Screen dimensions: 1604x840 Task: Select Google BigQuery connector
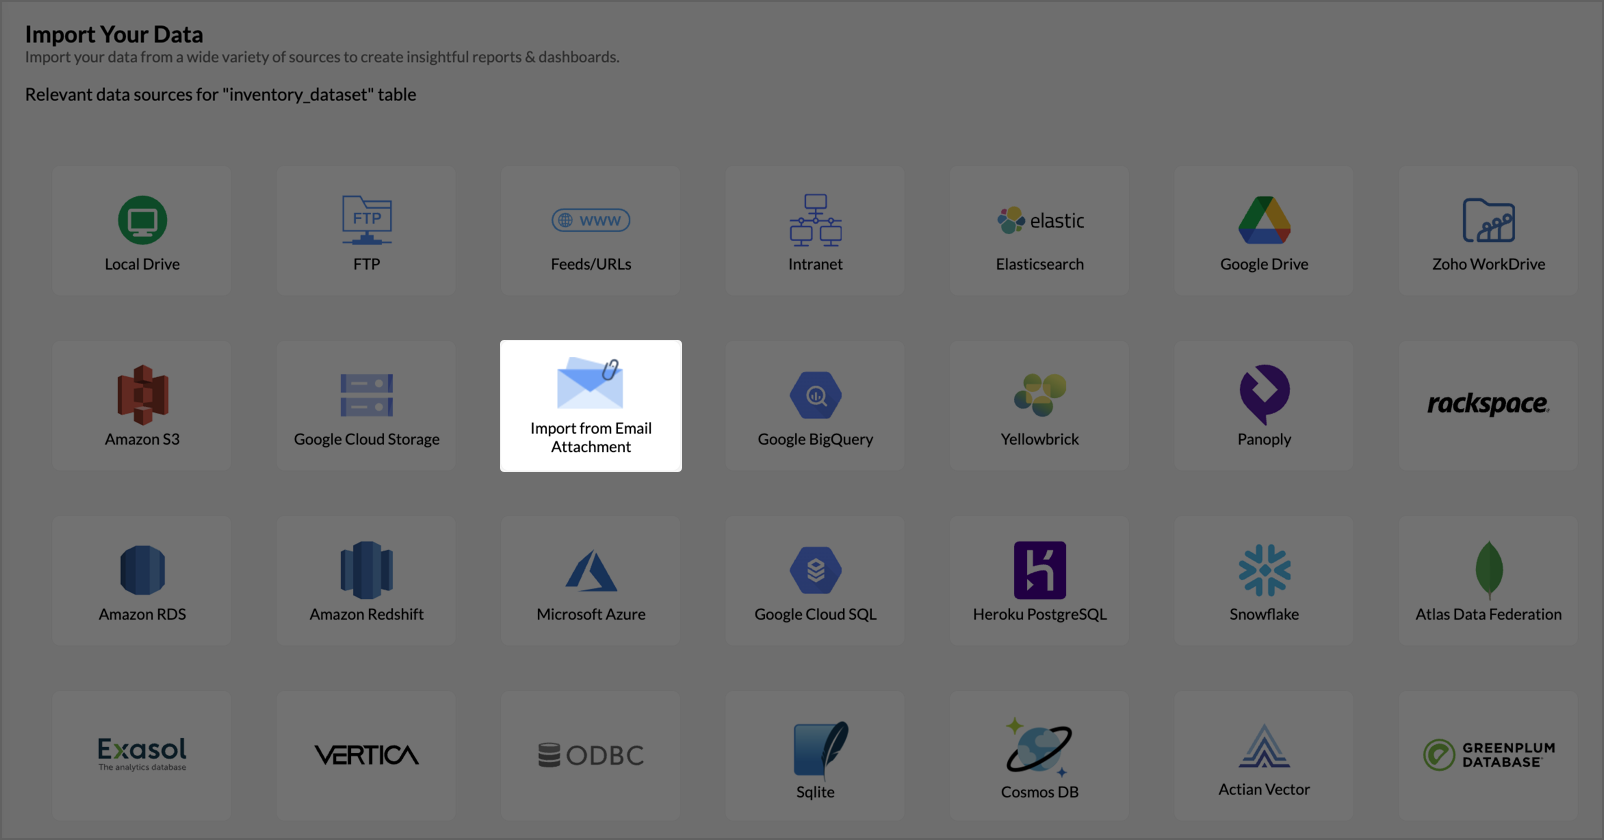click(x=815, y=406)
